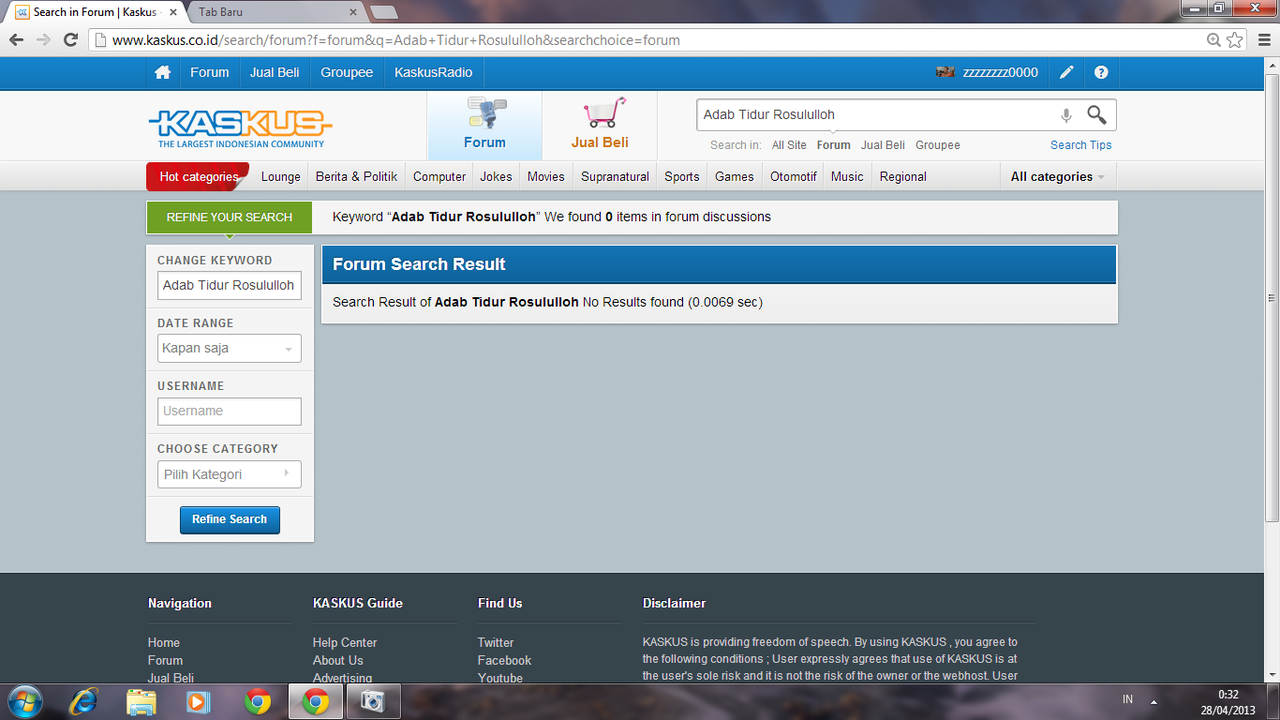
Task: Select Jual Beli search scope
Action: pyautogui.click(x=883, y=145)
